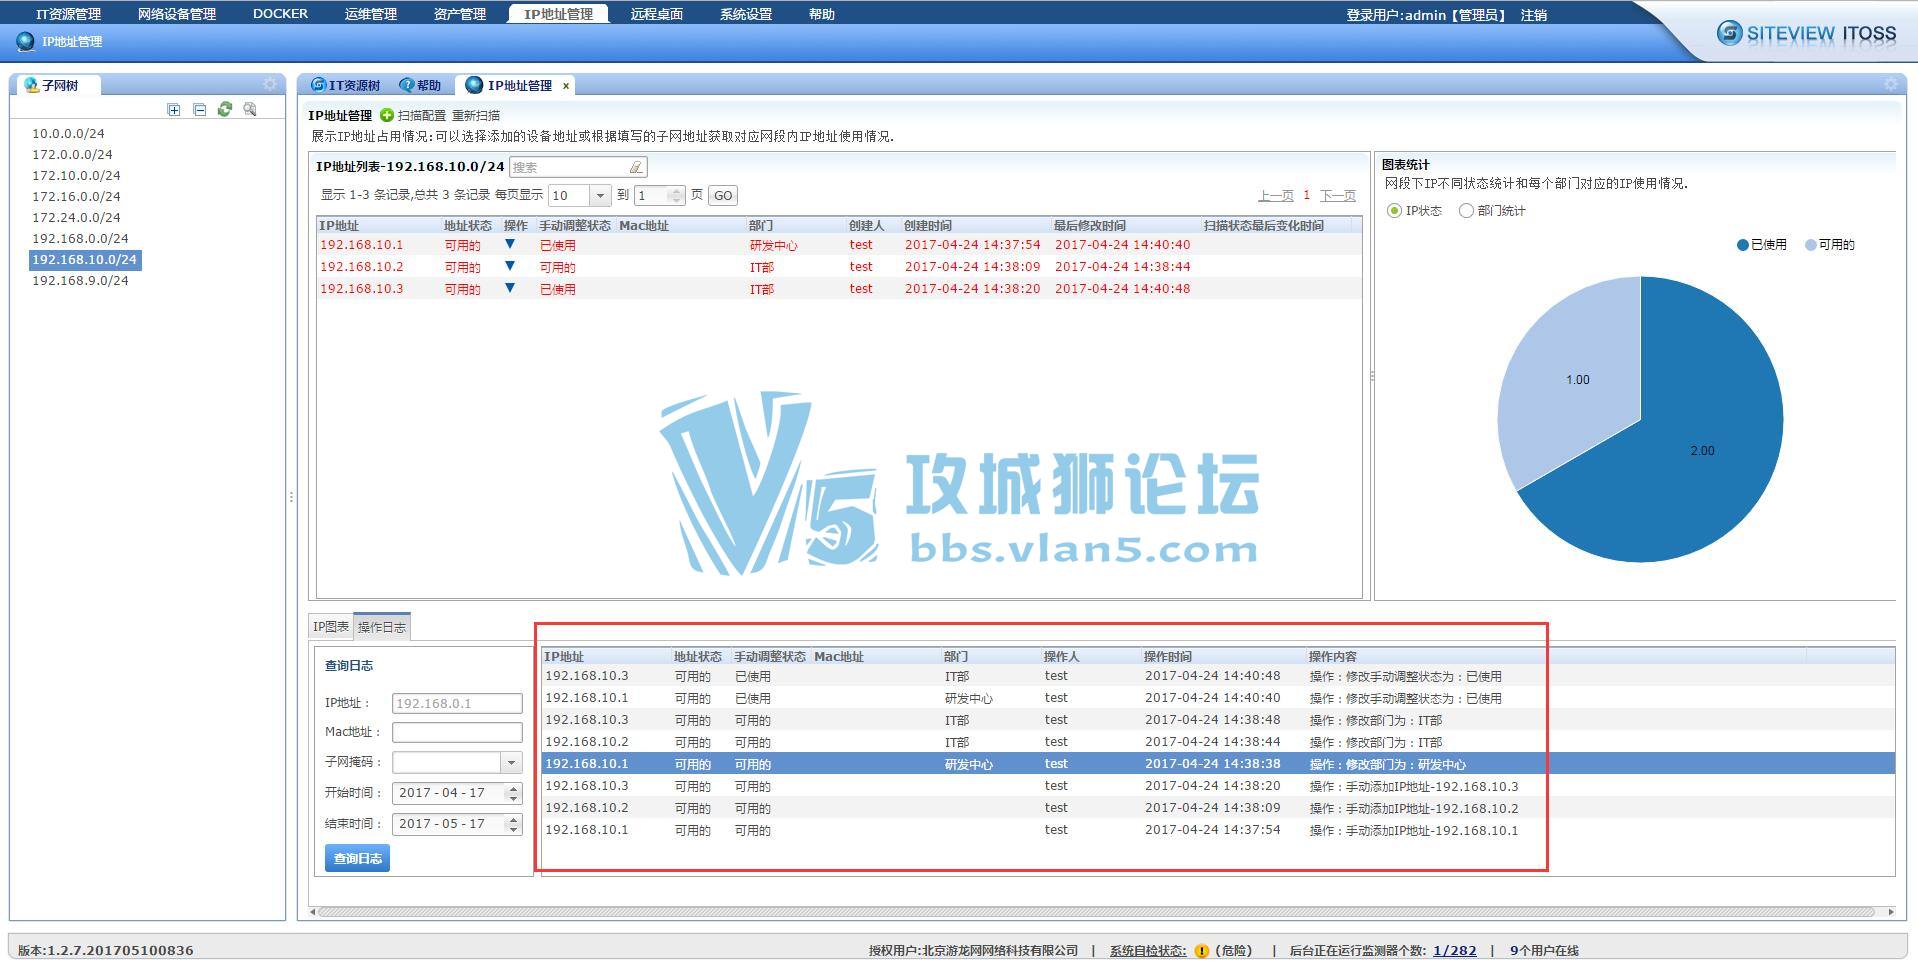The height and width of the screenshot is (967, 1918).
Task: Click the 查询日志 button
Action: click(x=358, y=858)
